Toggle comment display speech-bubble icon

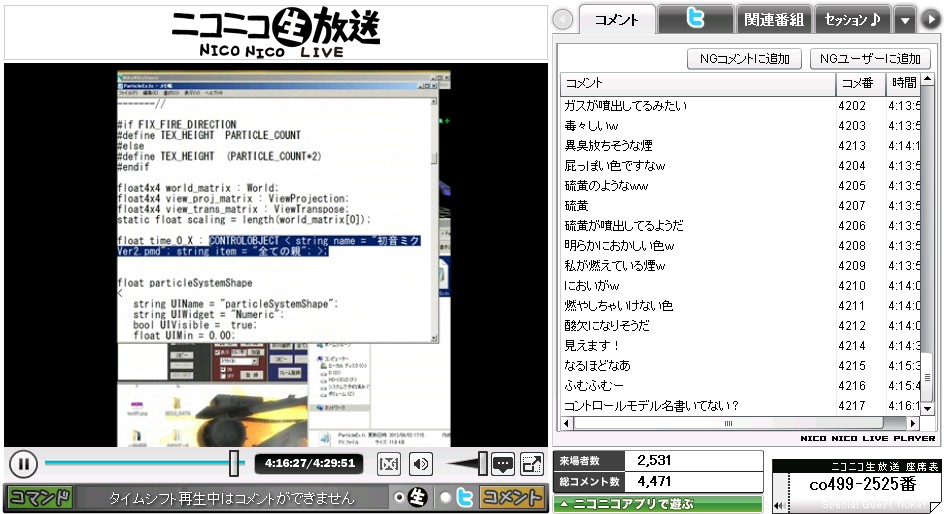(503, 464)
